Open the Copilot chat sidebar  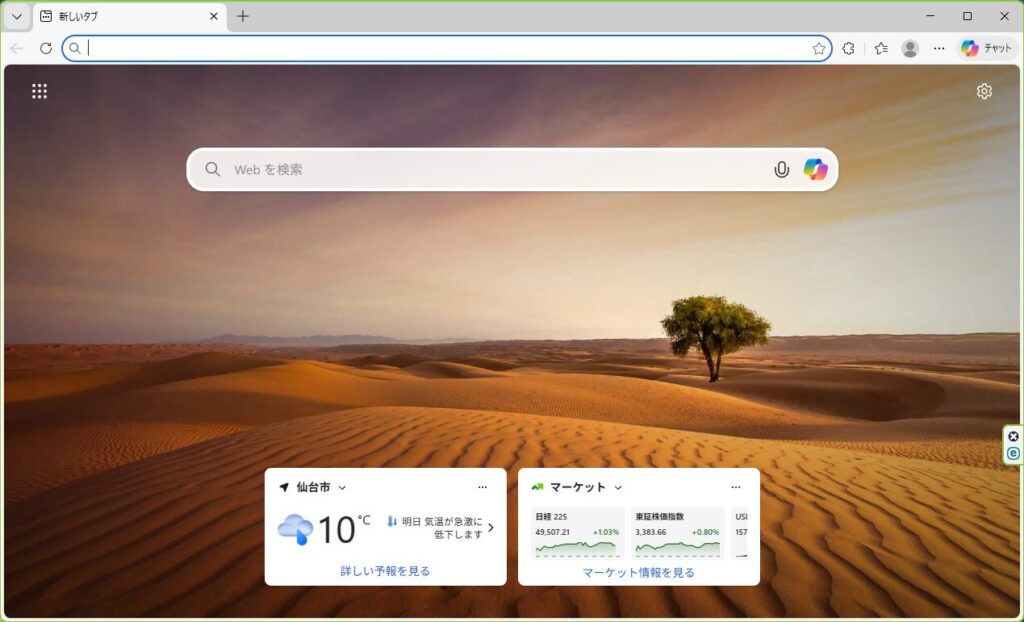click(986, 48)
